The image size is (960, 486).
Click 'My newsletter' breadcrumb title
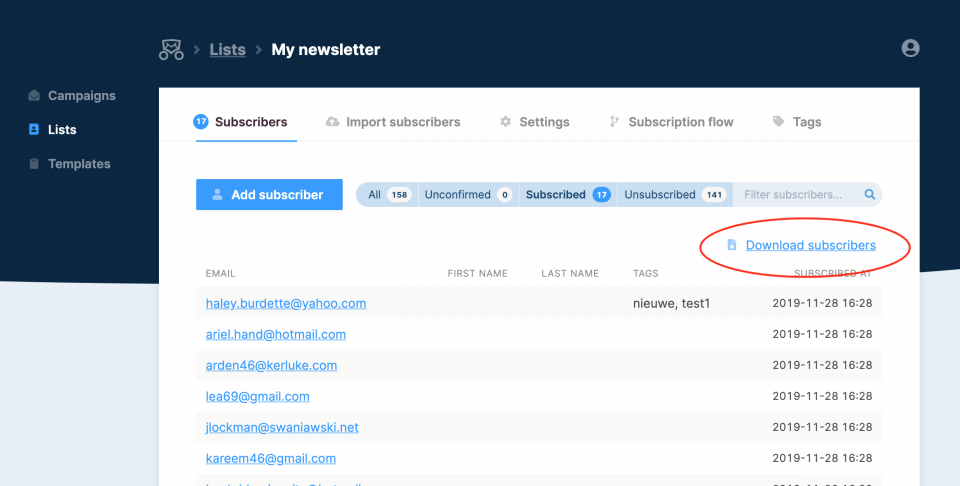tap(326, 50)
